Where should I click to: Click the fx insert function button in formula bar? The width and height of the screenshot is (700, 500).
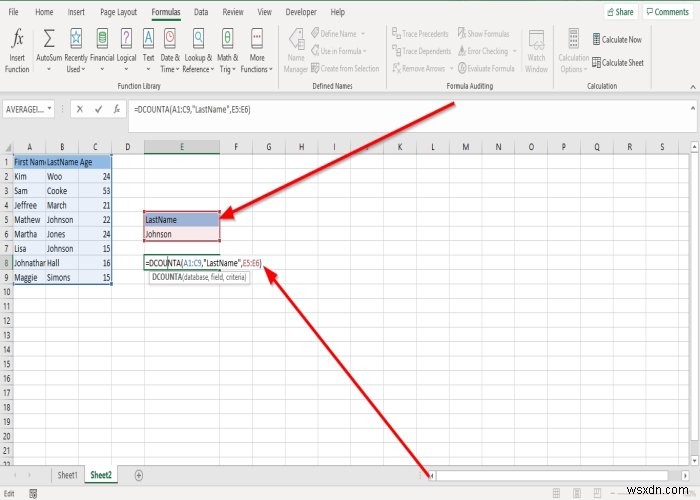(x=117, y=109)
